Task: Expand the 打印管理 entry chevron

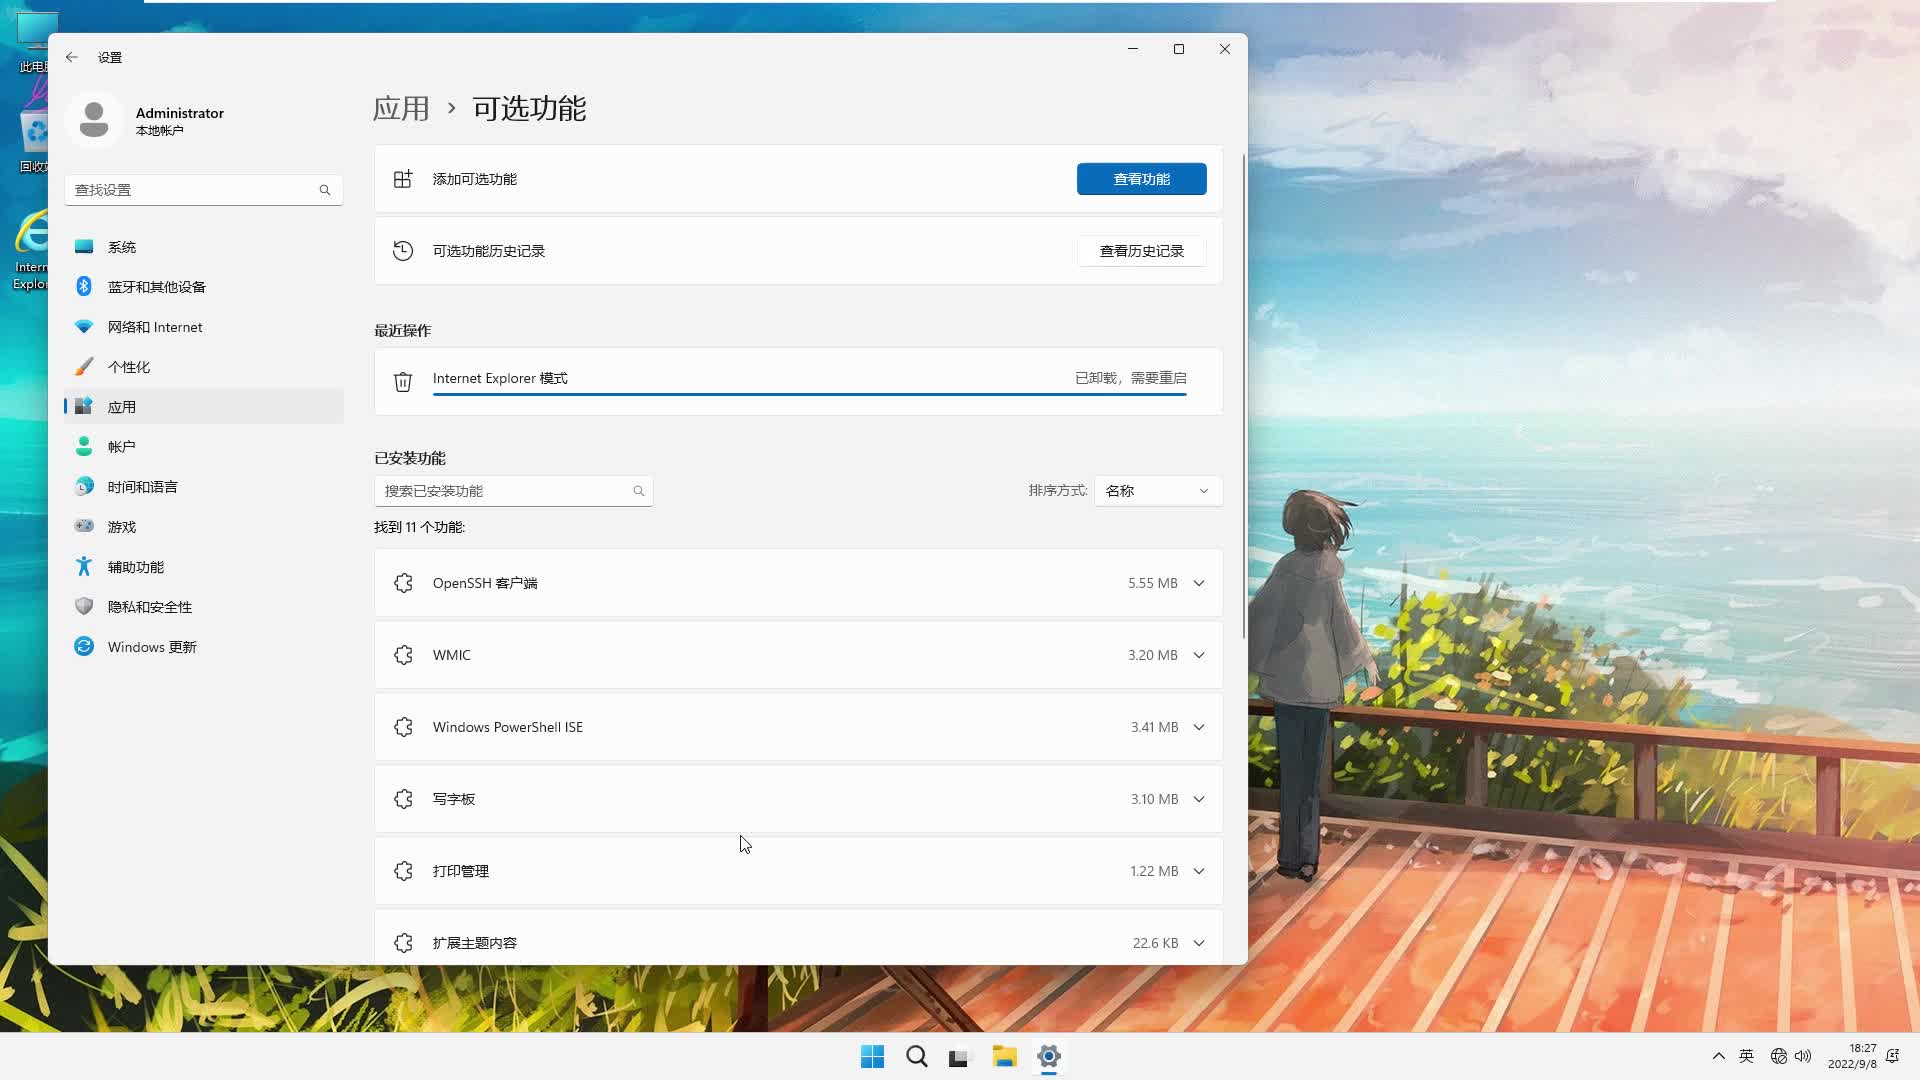Action: pos(1199,871)
